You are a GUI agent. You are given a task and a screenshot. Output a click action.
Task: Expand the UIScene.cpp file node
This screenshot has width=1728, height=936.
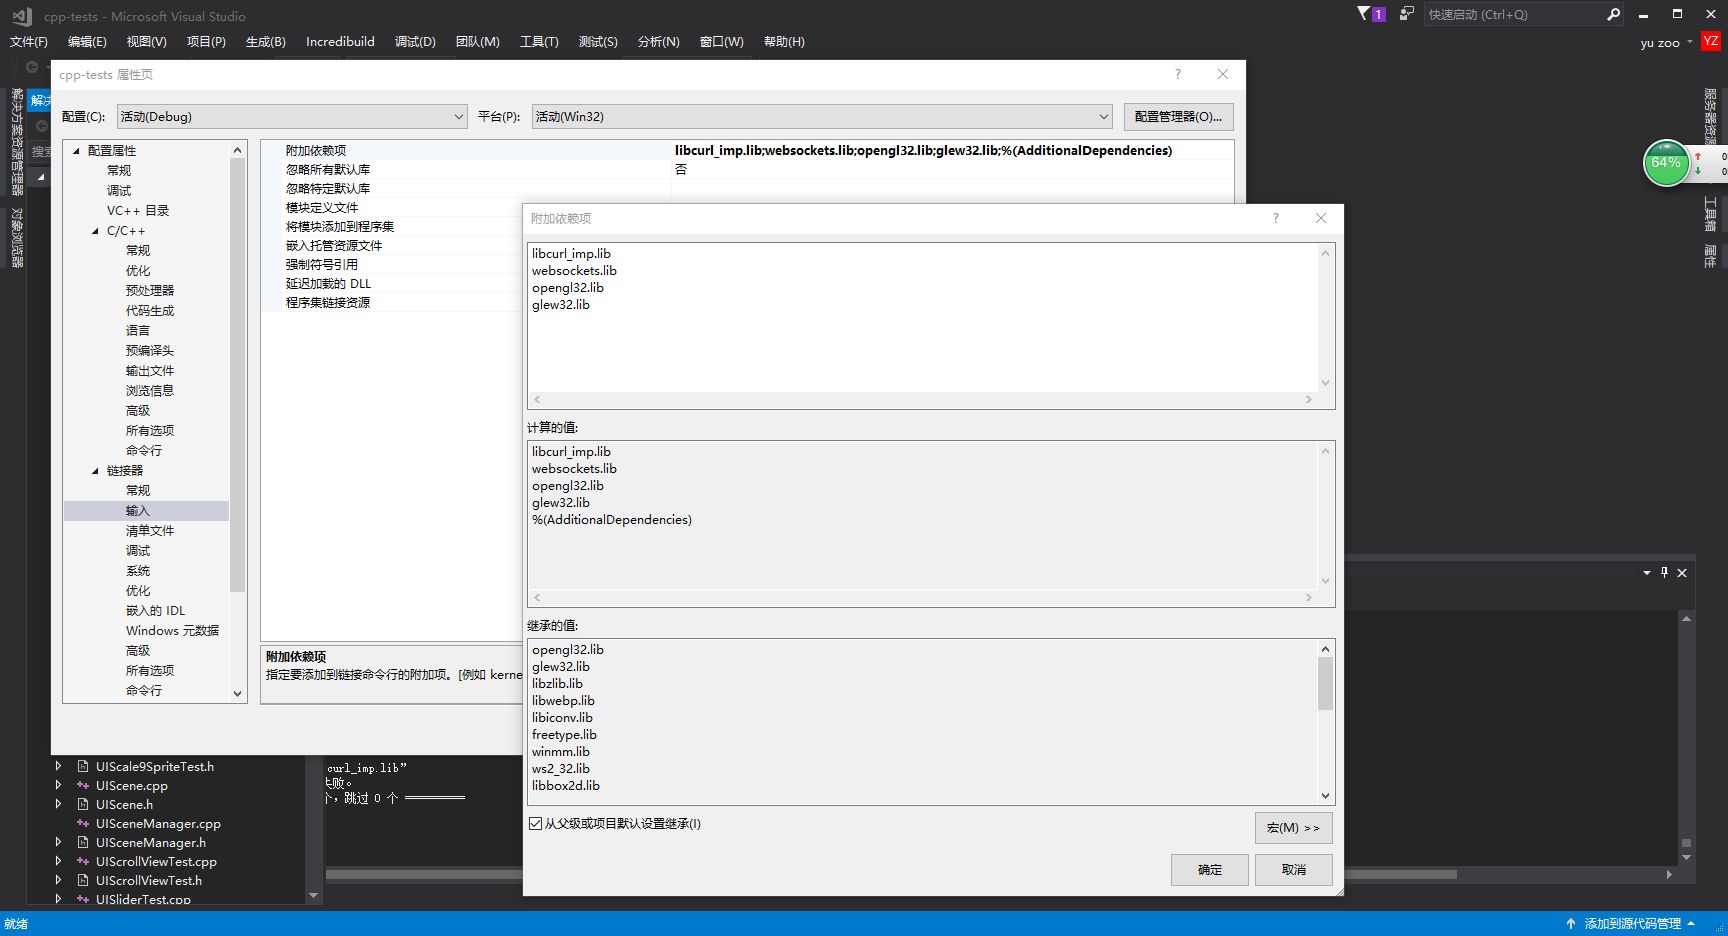[58, 786]
